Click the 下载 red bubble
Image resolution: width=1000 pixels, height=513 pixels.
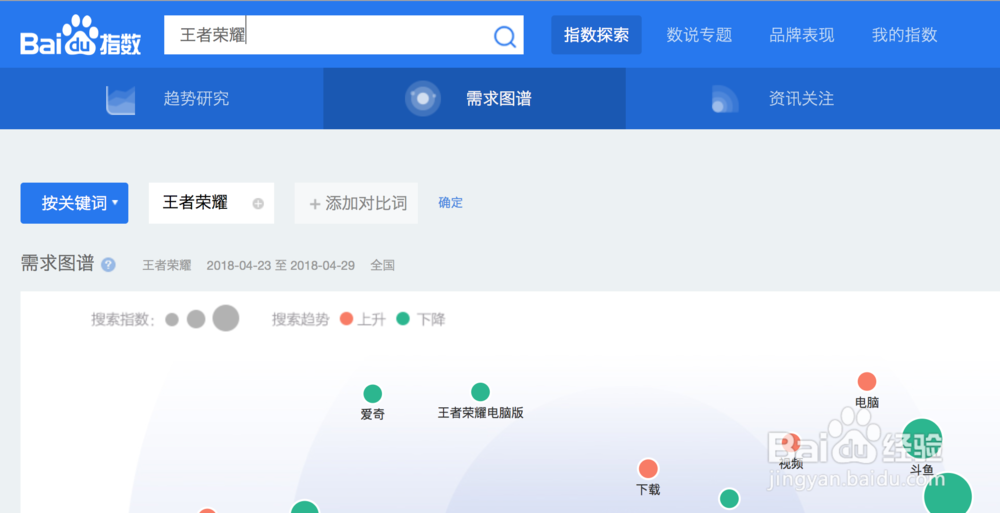(648, 468)
